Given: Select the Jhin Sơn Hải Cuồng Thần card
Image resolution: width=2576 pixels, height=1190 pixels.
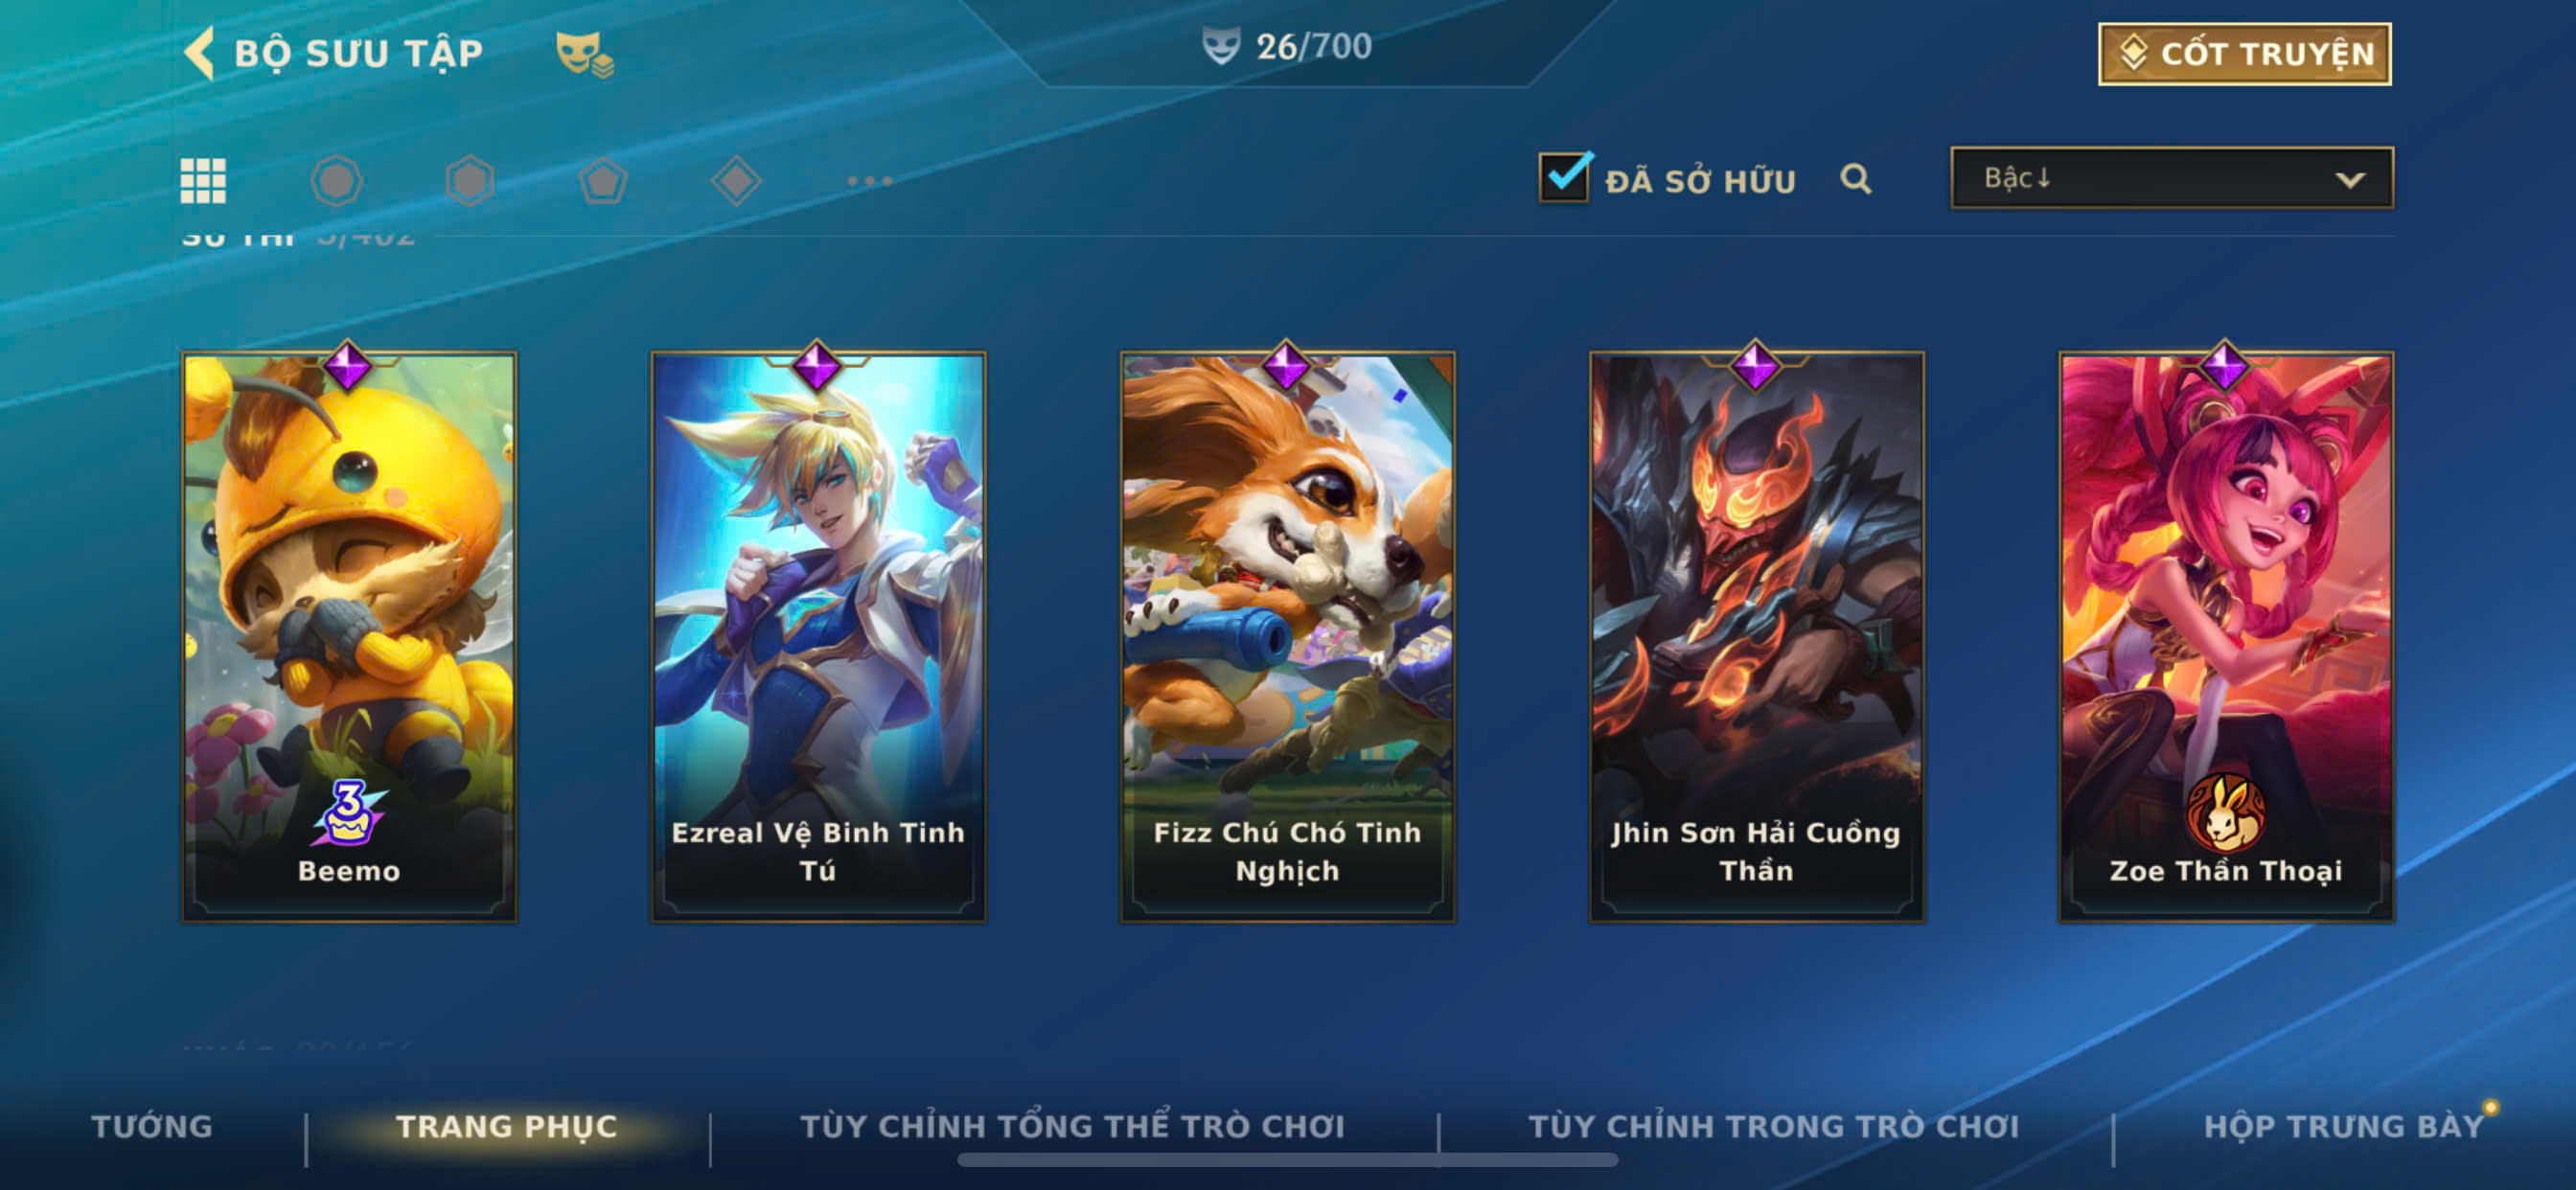Looking at the screenshot, I should point(1756,636).
